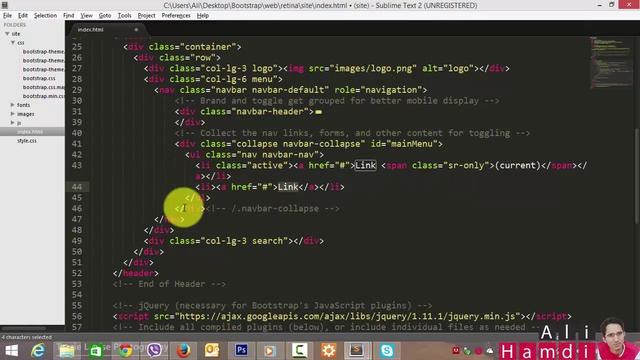The image size is (640, 360).
Task: Open the orange gear taskbar app
Action: [328, 351]
